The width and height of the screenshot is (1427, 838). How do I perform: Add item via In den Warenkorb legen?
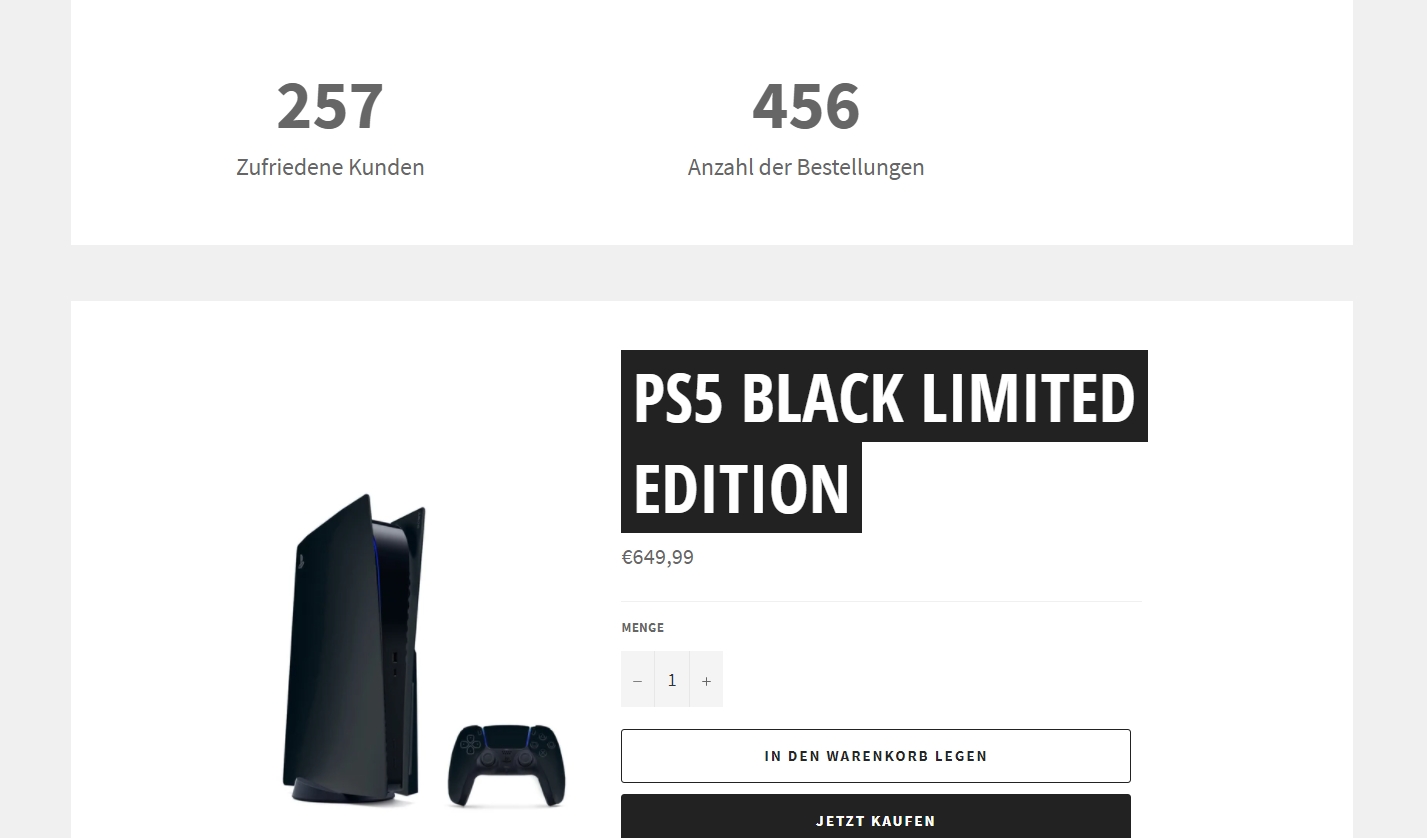876,756
